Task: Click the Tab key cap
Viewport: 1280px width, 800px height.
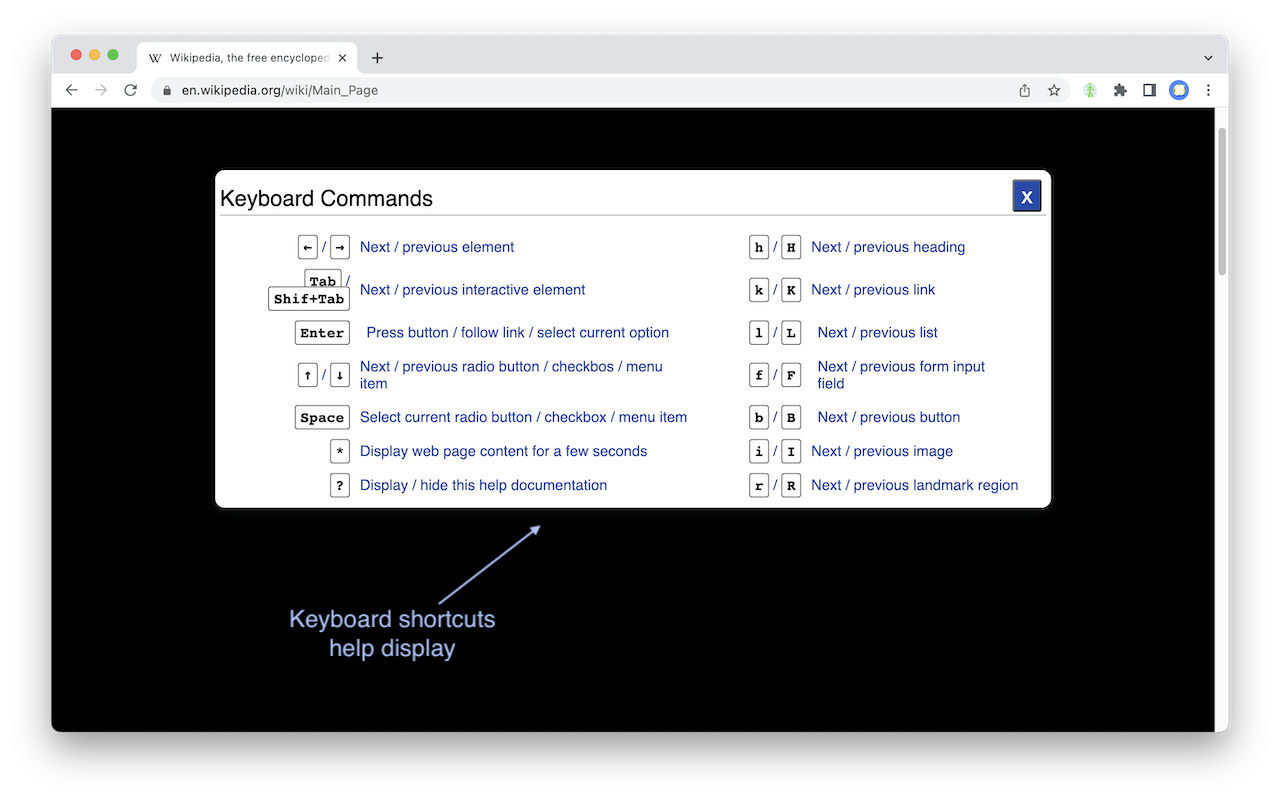Action: pyautogui.click(x=323, y=280)
